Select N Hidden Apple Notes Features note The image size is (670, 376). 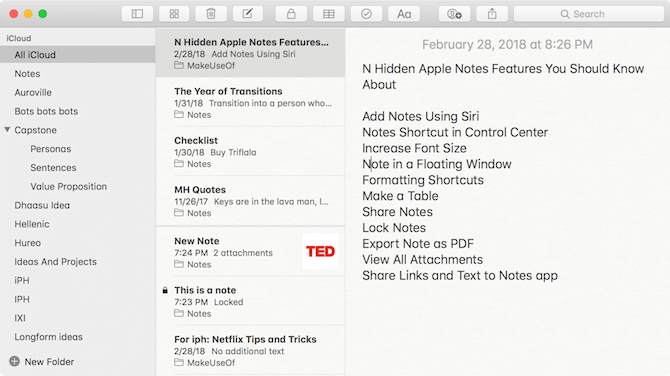[x=250, y=53]
